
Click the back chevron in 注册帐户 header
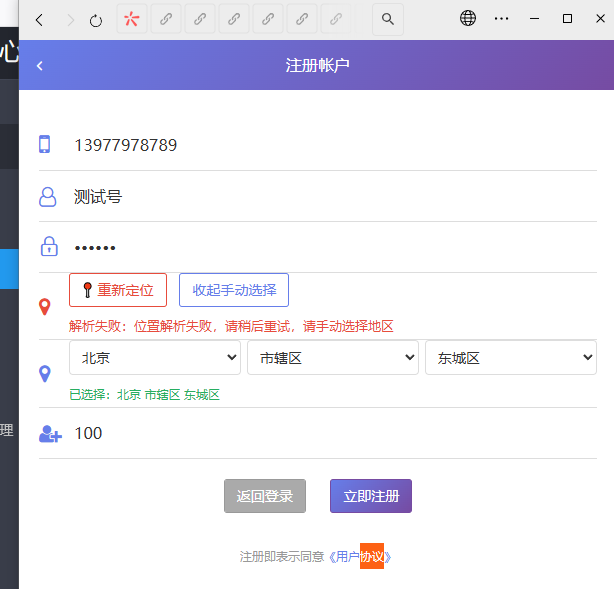tap(40, 65)
